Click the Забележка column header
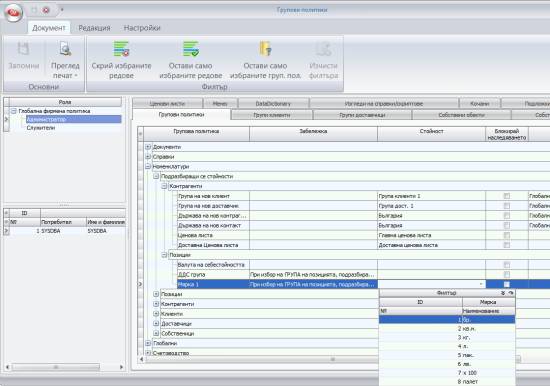The image size is (550, 386). point(313,133)
